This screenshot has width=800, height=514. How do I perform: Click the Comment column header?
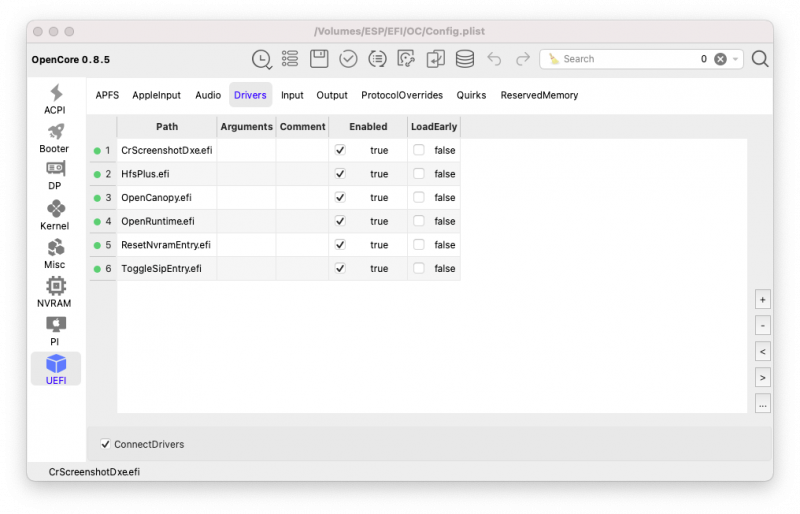point(303,127)
